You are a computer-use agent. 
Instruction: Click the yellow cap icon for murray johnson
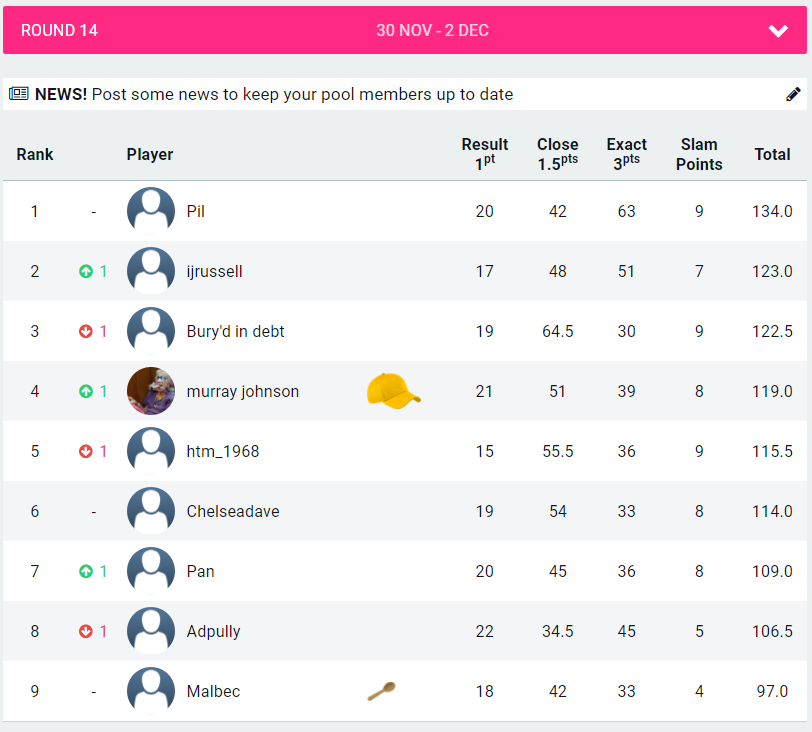pos(393,391)
